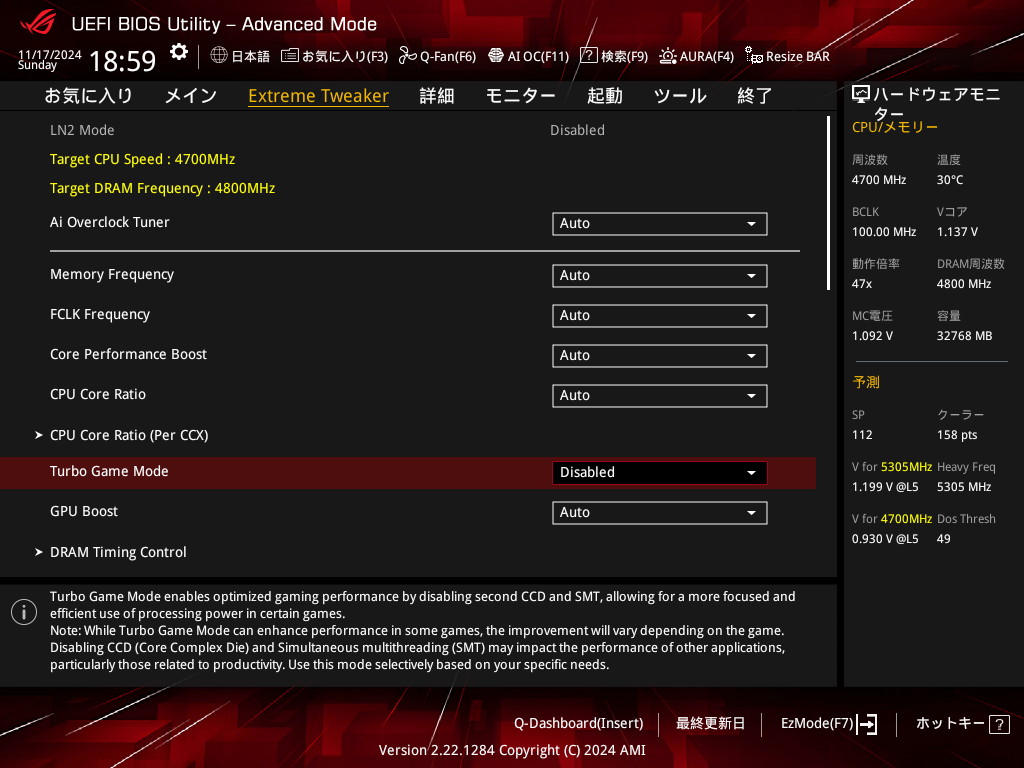Open Memory Frequency dropdown
The image size is (1024, 768).
(x=660, y=276)
